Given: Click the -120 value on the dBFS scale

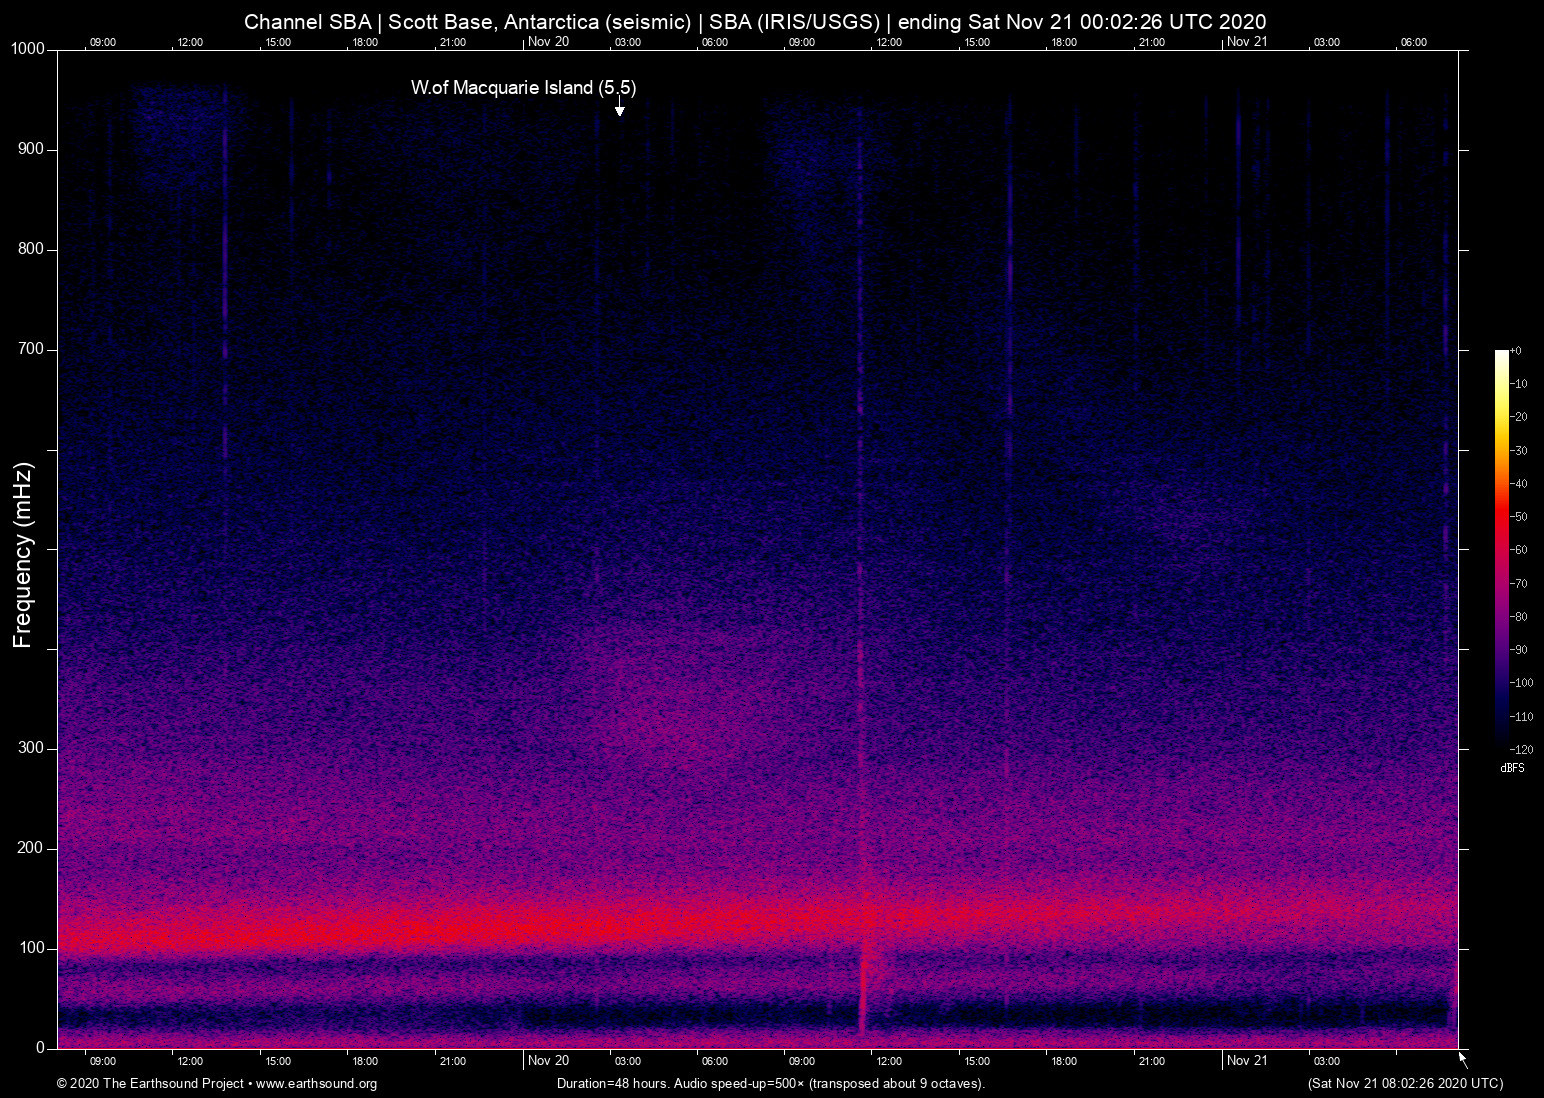Looking at the screenshot, I should (x=1520, y=749).
